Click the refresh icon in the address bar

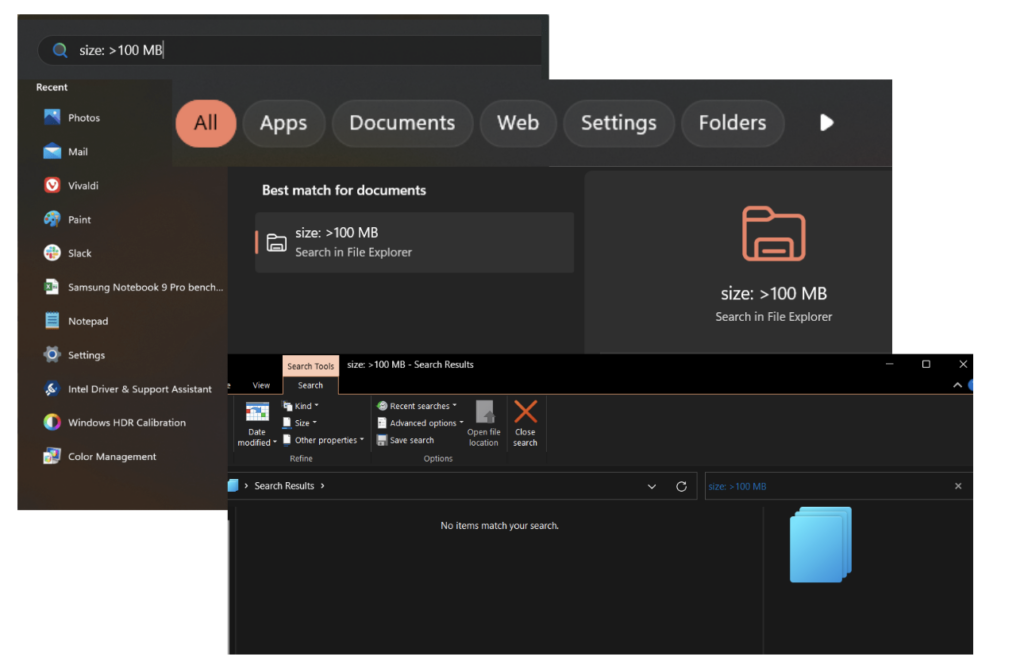coord(682,486)
